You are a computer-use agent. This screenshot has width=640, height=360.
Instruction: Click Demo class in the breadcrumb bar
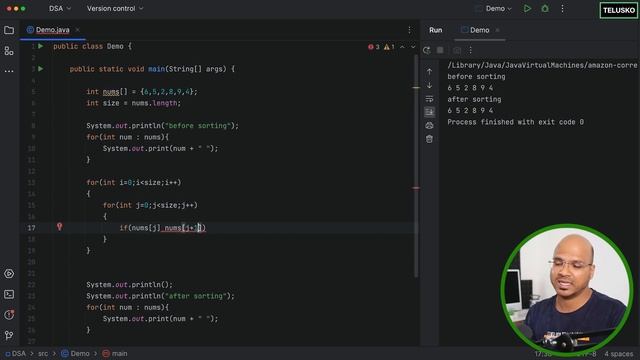point(75,353)
